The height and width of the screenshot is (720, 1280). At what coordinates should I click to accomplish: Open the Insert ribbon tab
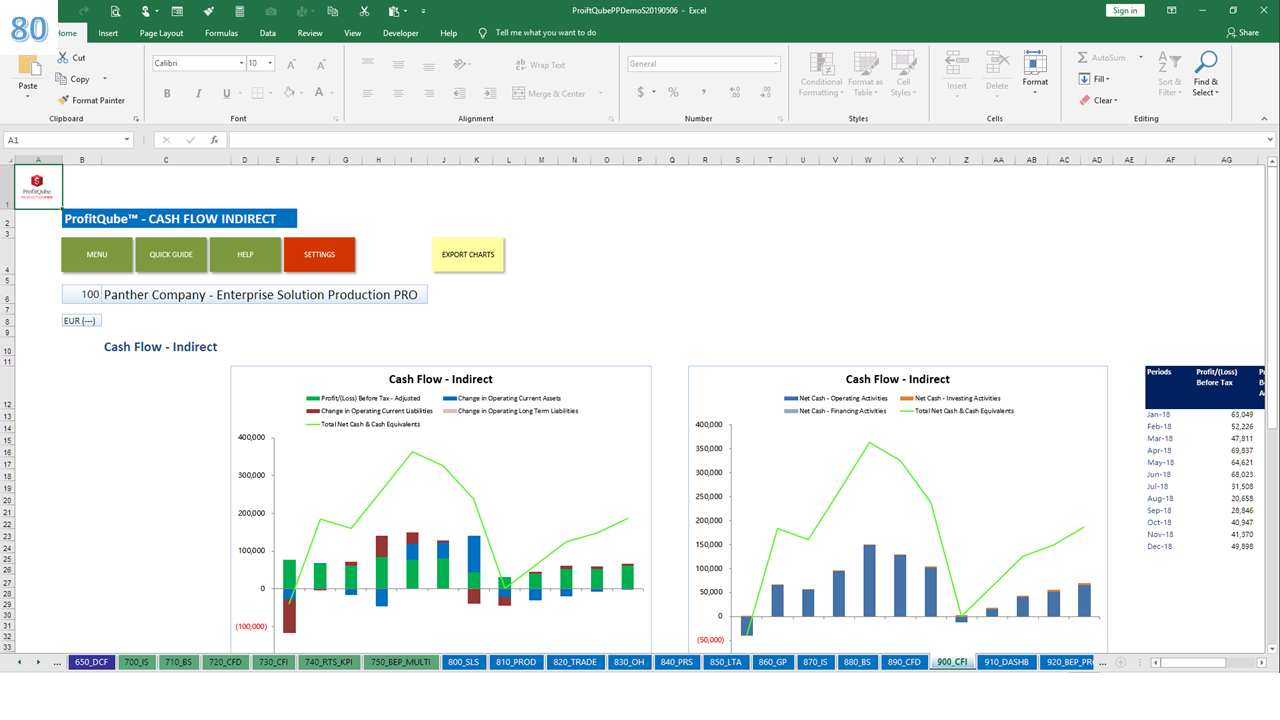pos(108,33)
